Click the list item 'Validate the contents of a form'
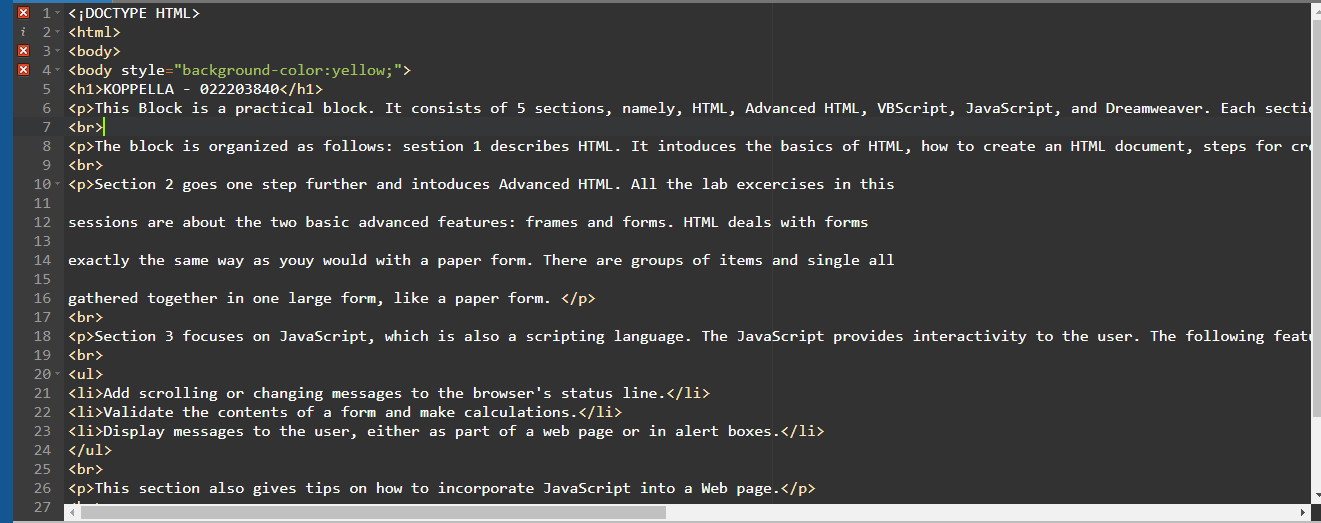Screen dimensions: 1321x523 coord(345,412)
